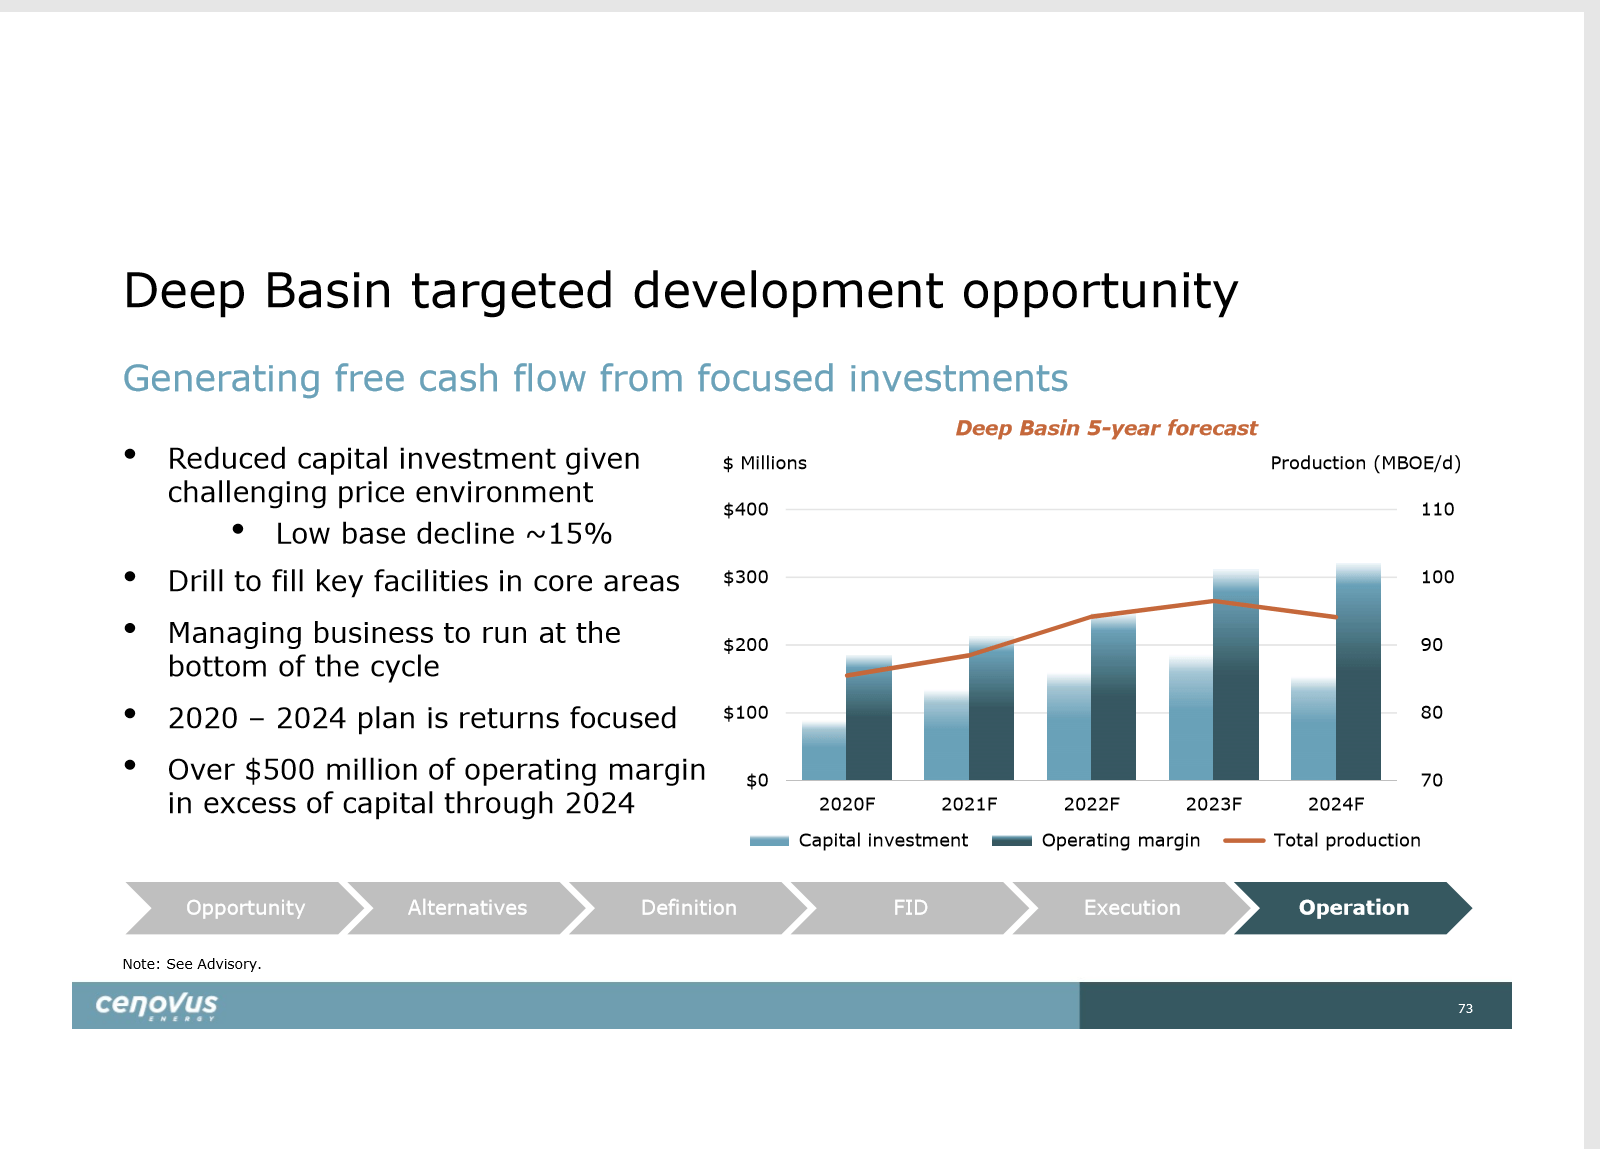Click the 2023F capital investment bar

point(1191,719)
